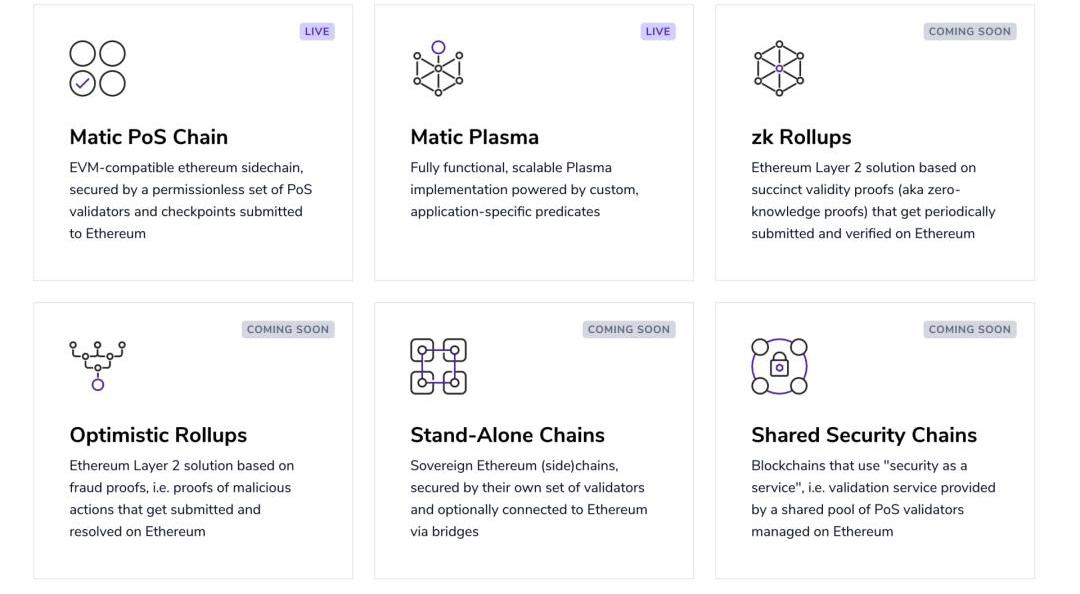Click the LIVE badge on Matic Plasma

click(x=658, y=31)
